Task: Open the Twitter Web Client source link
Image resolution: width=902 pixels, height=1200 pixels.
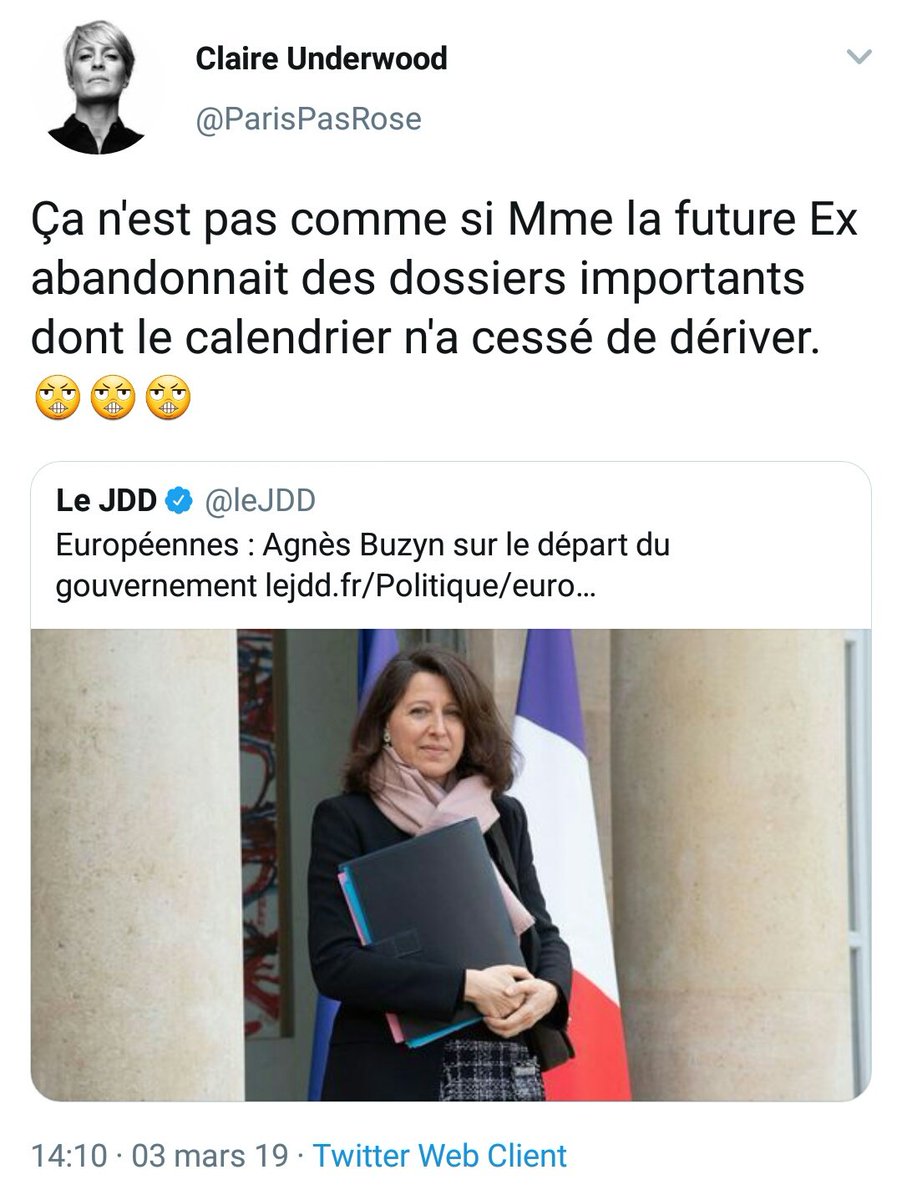Action: tap(440, 1156)
